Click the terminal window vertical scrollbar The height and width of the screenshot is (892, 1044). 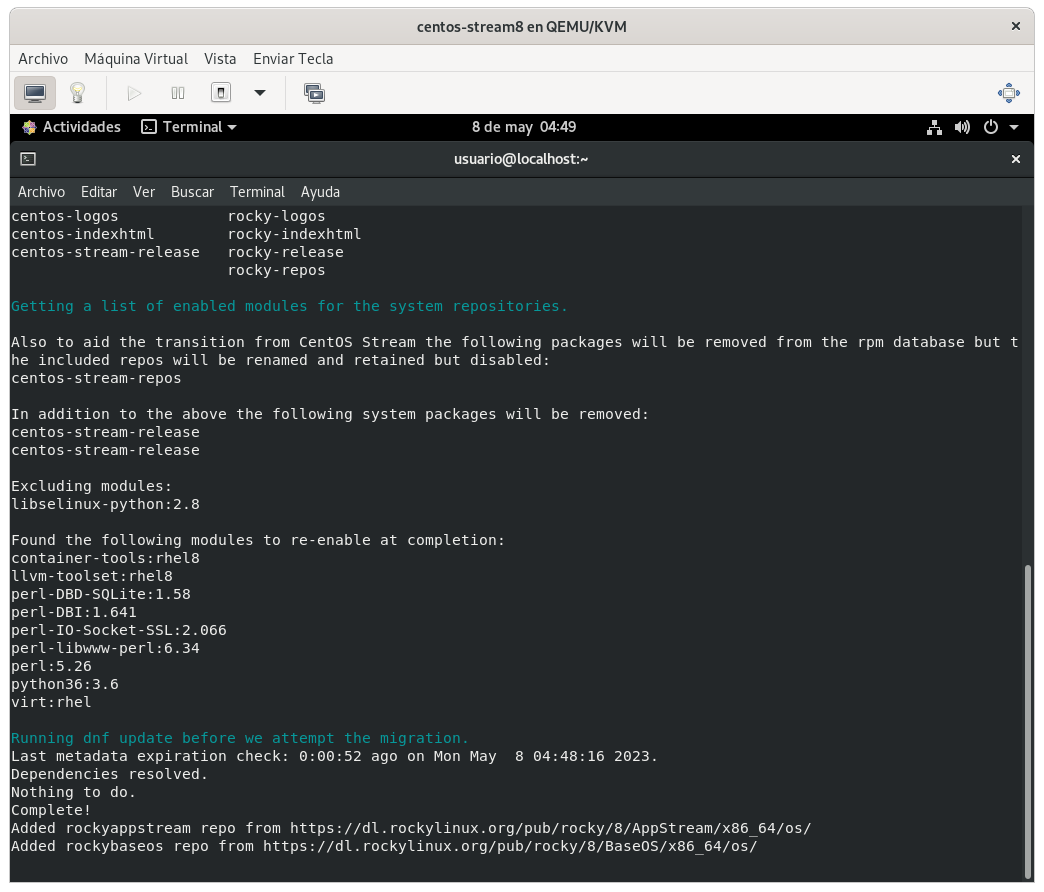tap(1027, 718)
